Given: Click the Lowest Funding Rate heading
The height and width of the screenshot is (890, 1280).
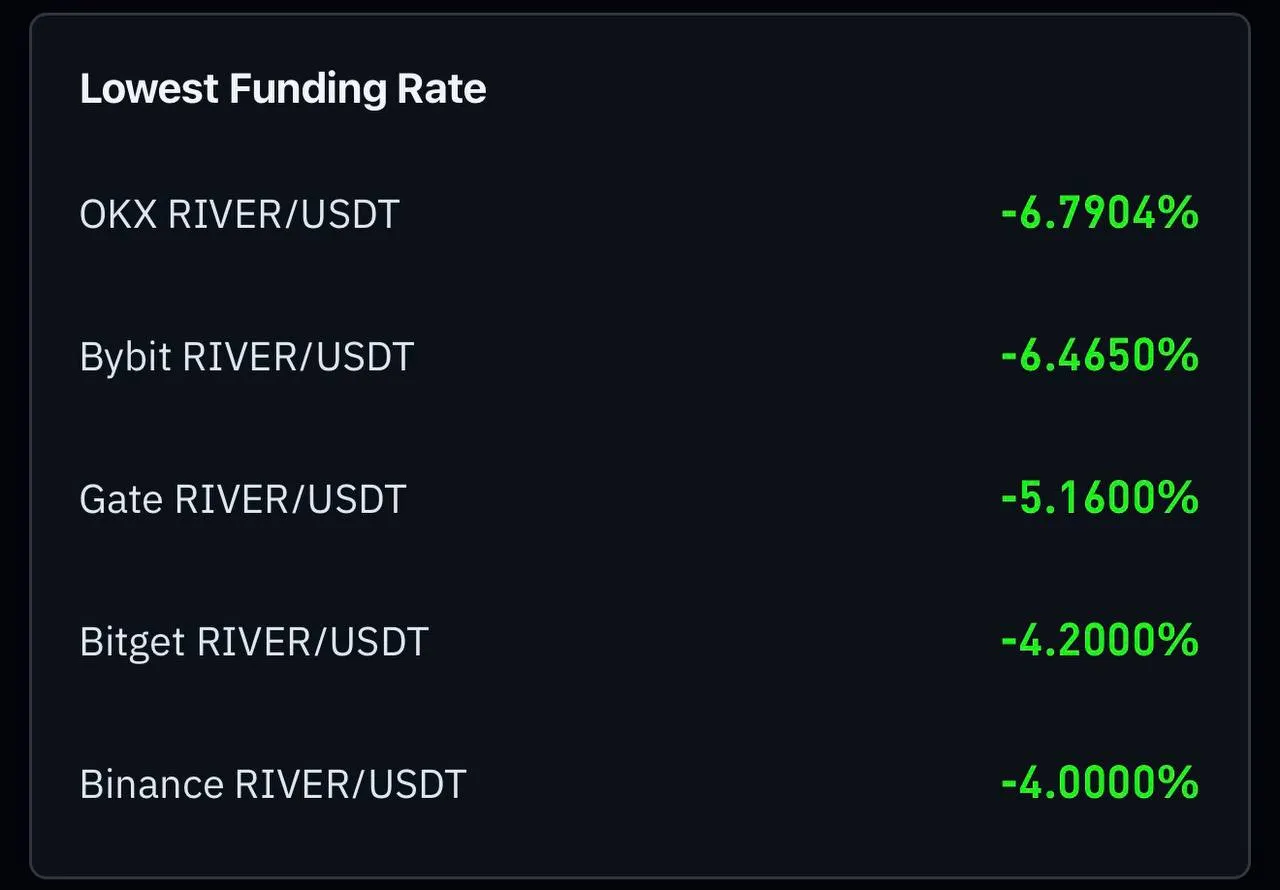Looking at the screenshot, I should 283,89.
